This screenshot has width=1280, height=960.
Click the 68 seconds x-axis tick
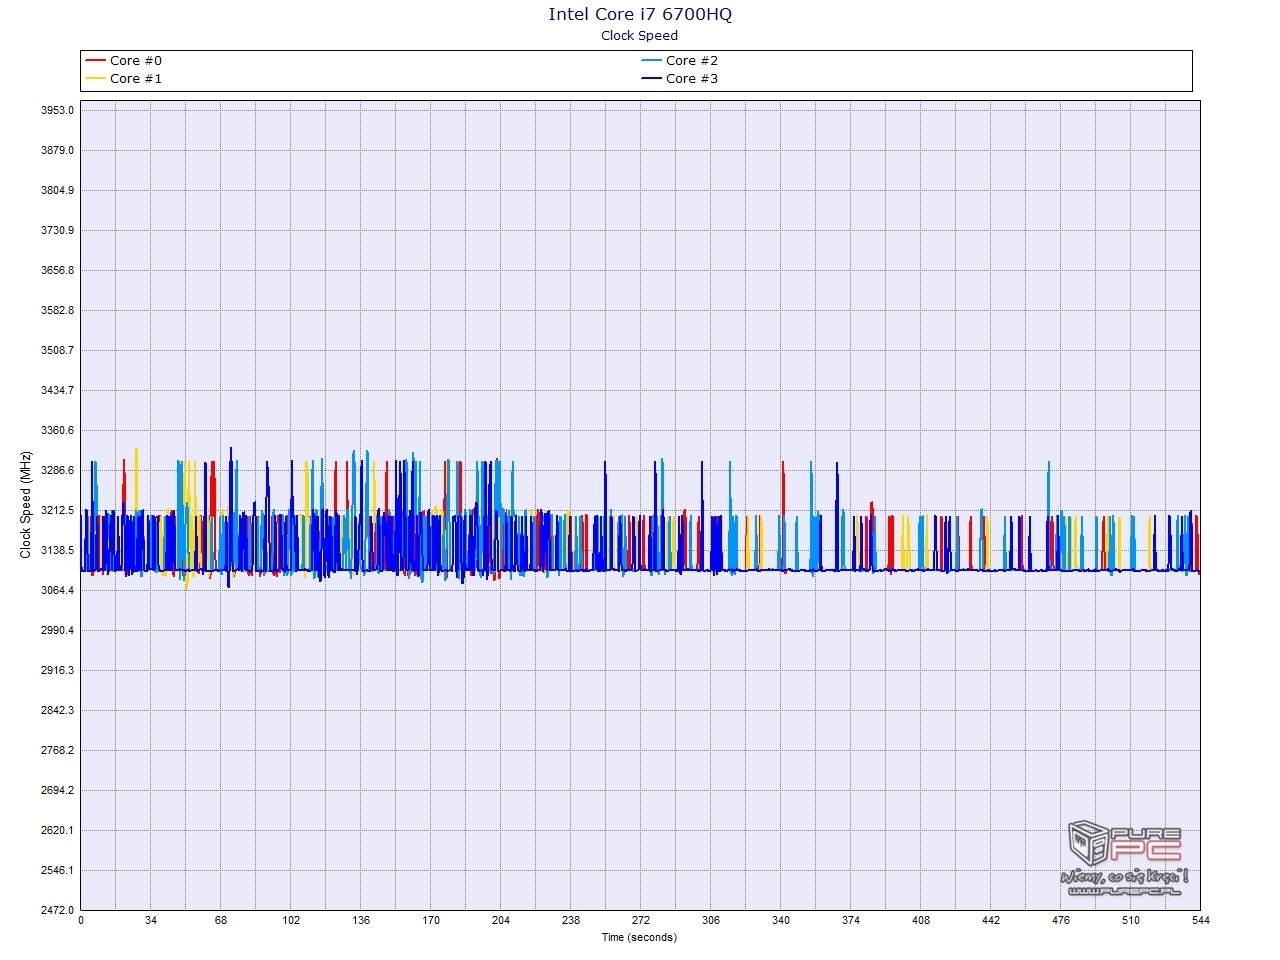[x=221, y=921]
